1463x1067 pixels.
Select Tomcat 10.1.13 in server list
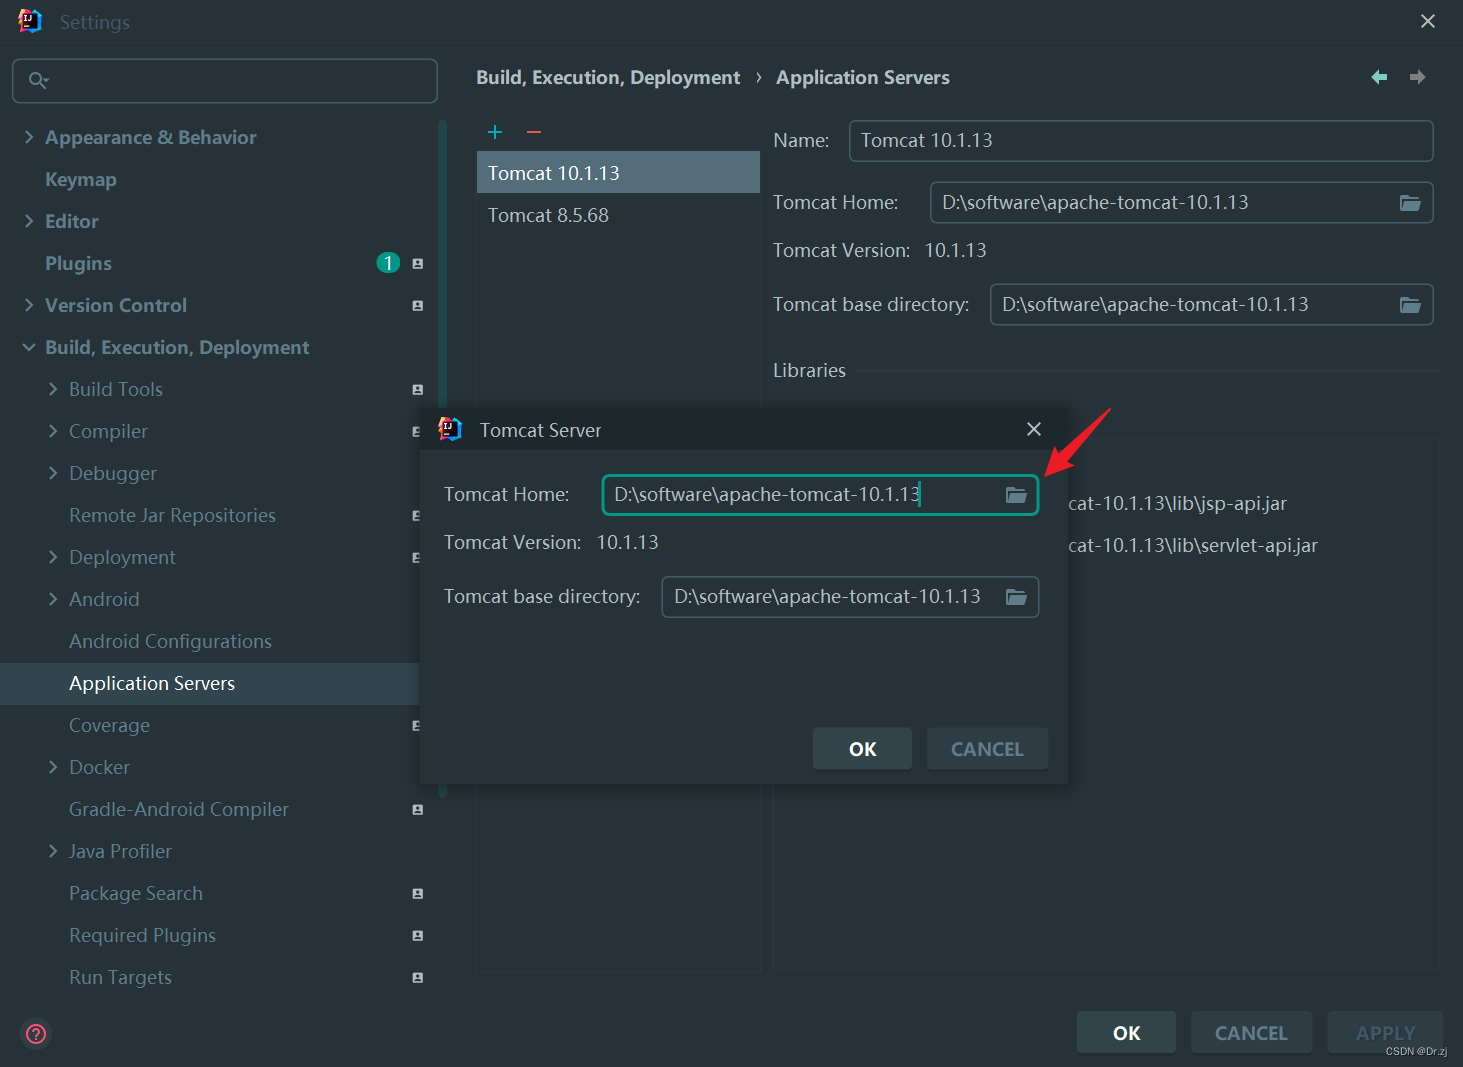(x=618, y=173)
